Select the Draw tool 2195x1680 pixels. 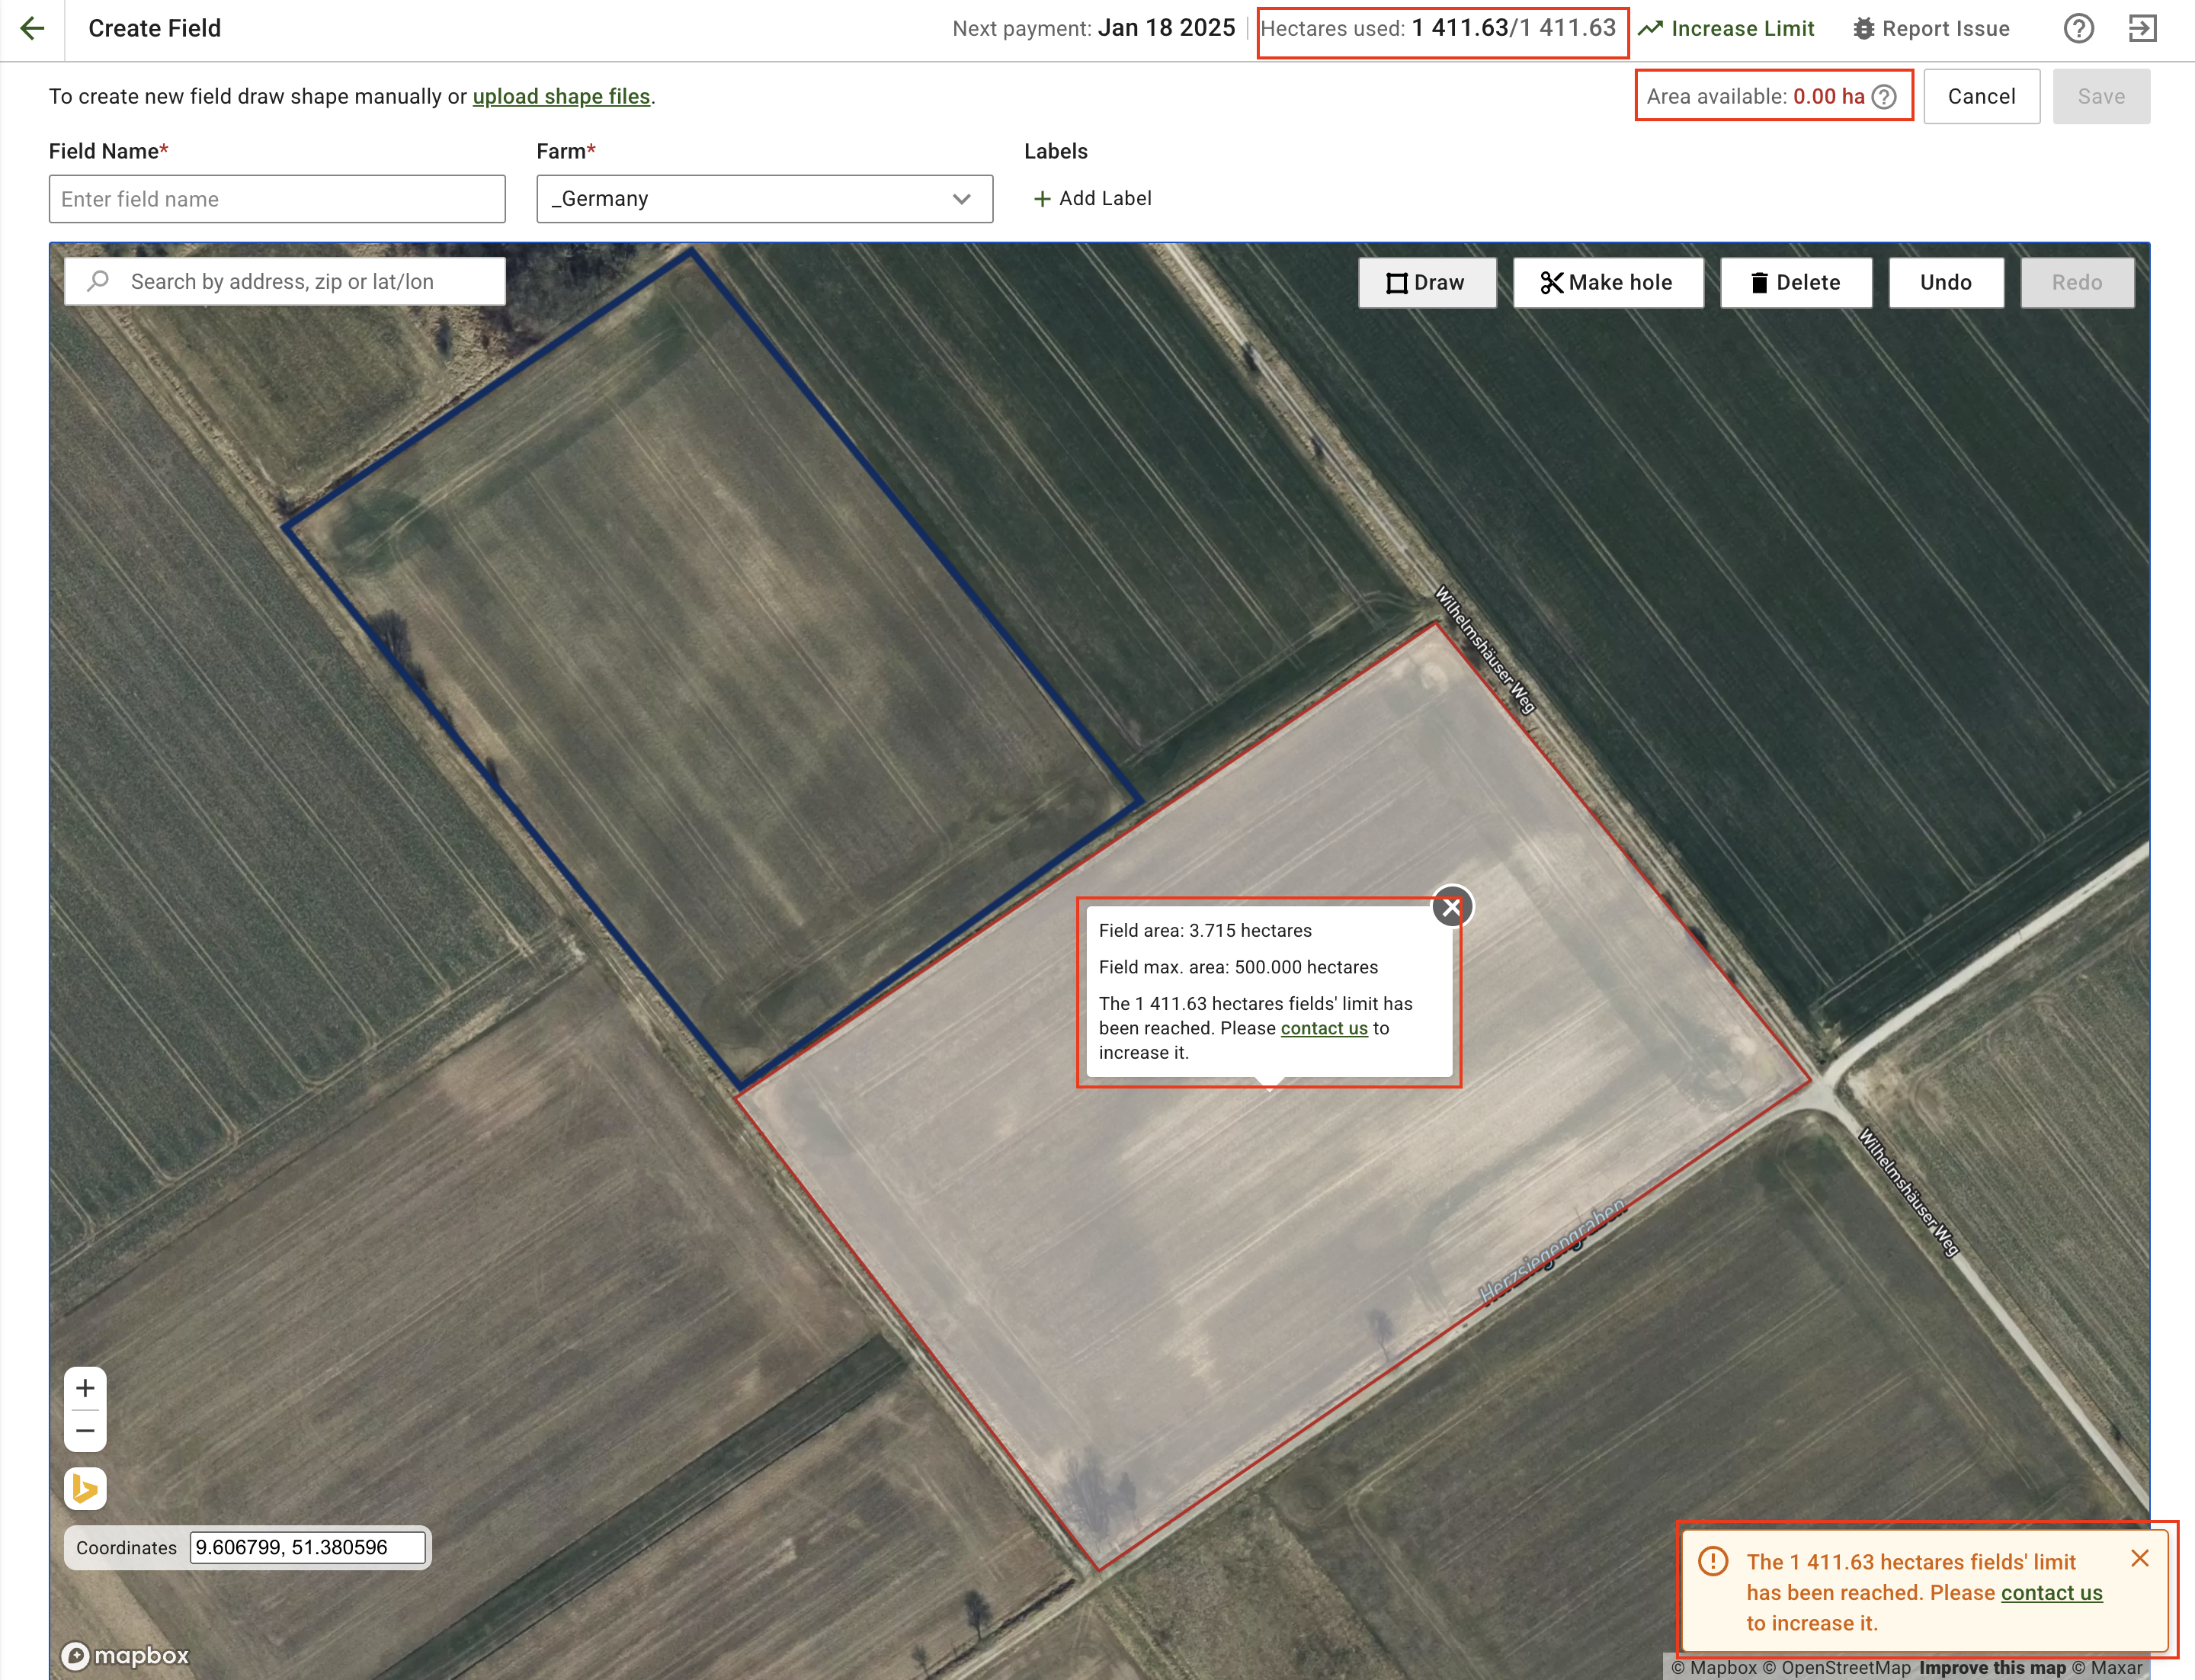1426,283
